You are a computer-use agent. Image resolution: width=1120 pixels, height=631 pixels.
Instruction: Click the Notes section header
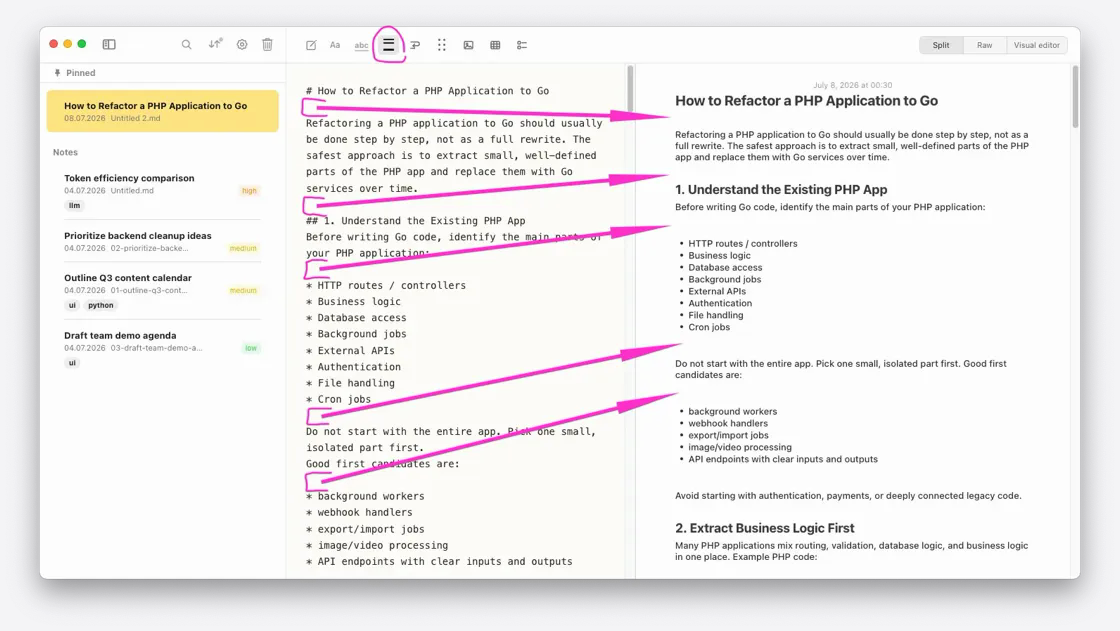(x=65, y=152)
